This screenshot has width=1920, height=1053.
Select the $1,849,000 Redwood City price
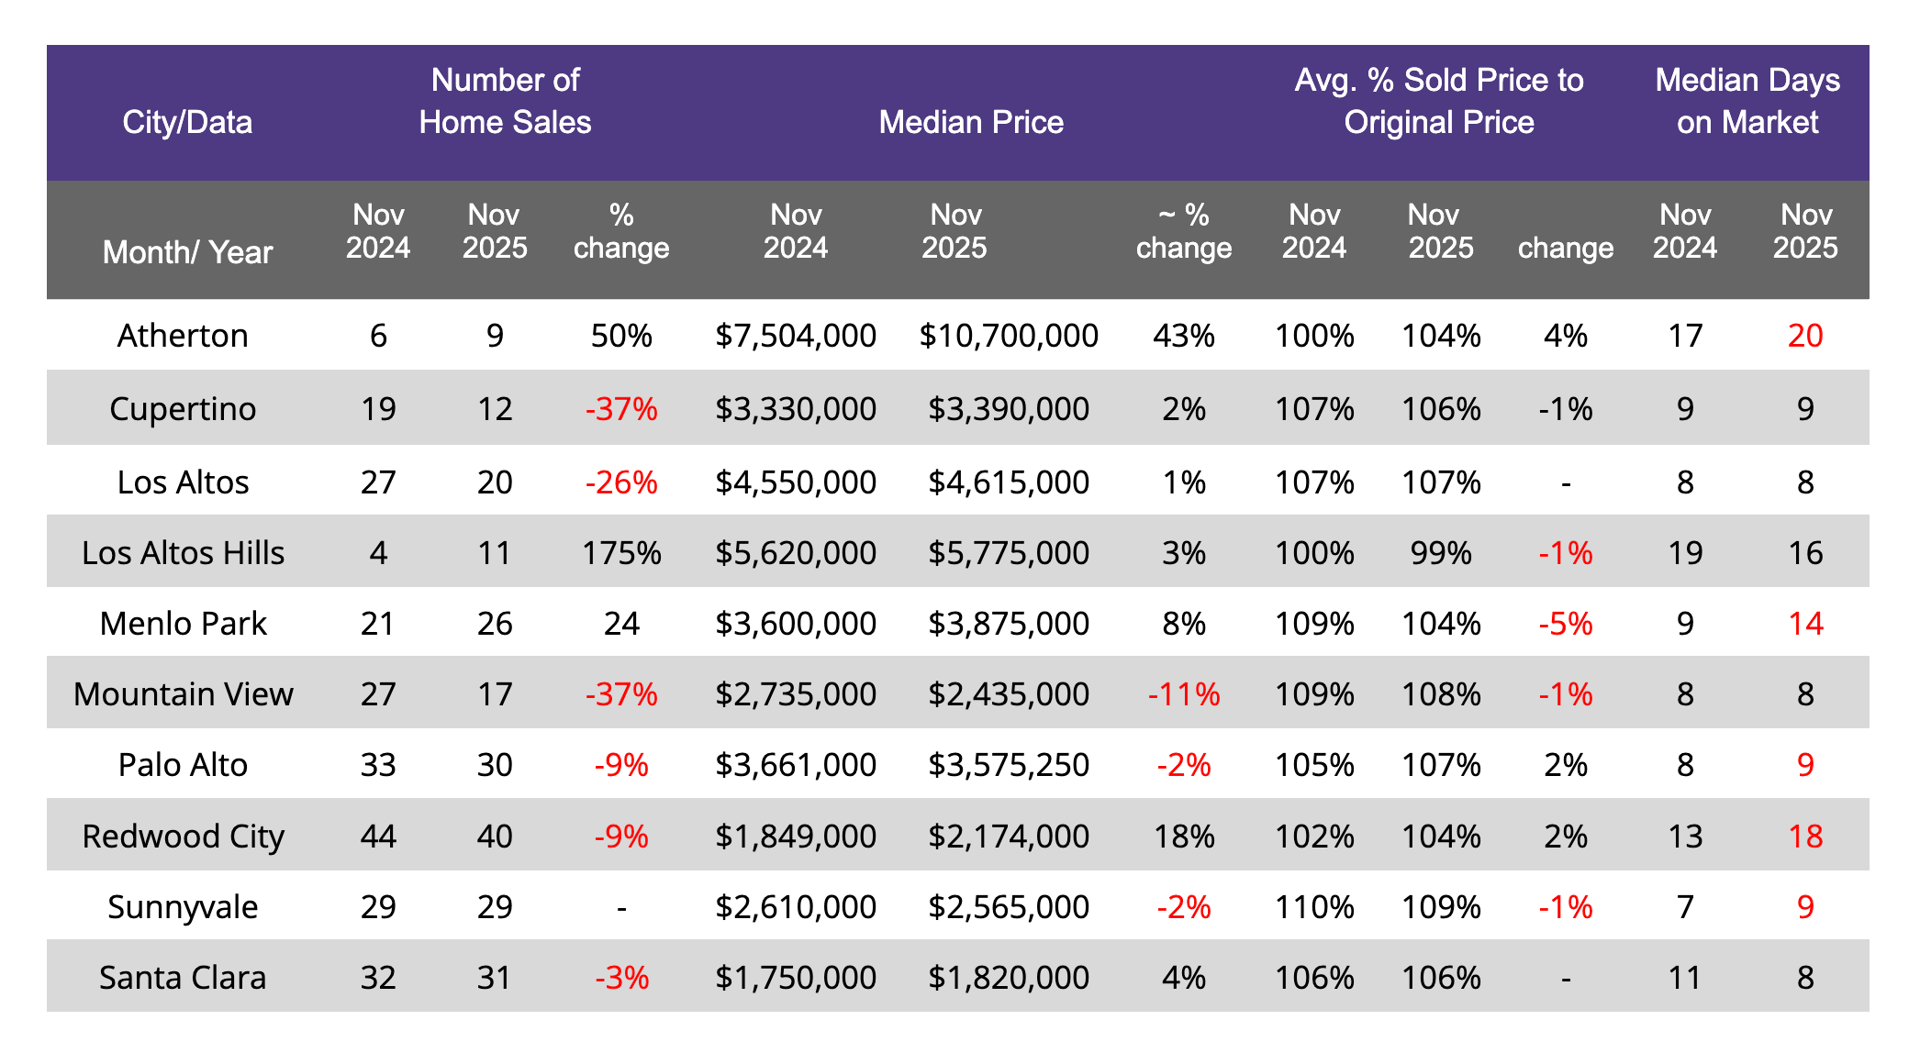795,835
